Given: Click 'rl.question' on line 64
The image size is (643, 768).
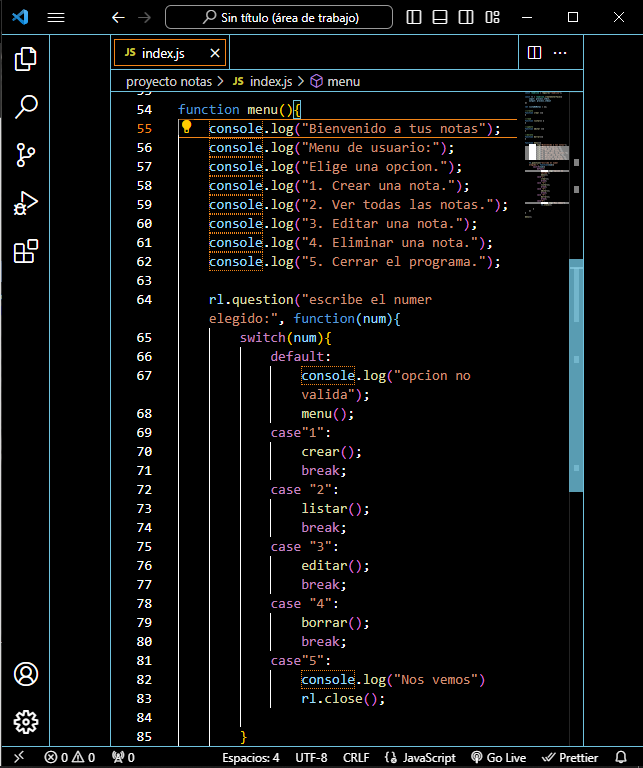Looking at the screenshot, I should click(x=251, y=300).
